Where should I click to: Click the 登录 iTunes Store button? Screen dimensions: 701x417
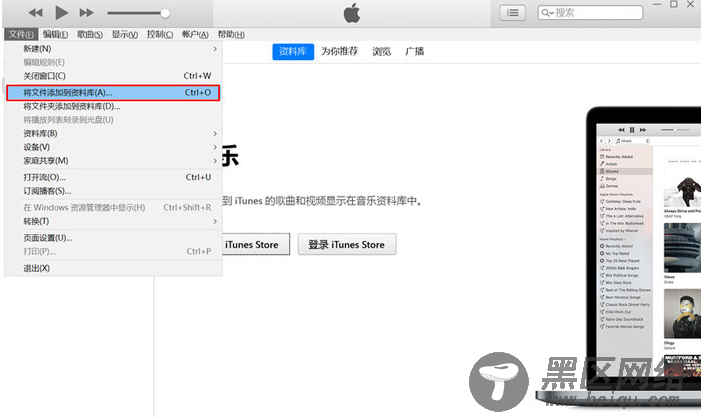pos(347,244)
